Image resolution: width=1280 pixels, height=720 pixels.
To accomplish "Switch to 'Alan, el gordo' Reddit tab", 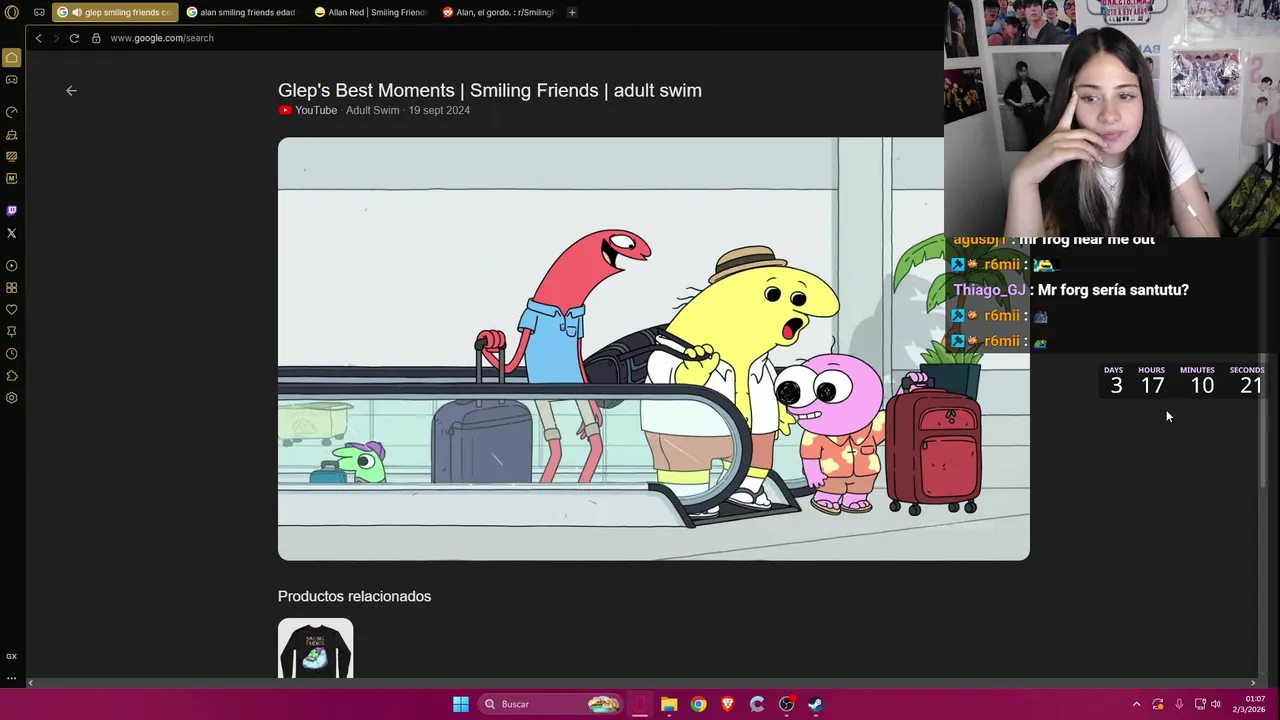I will [498, 12].
